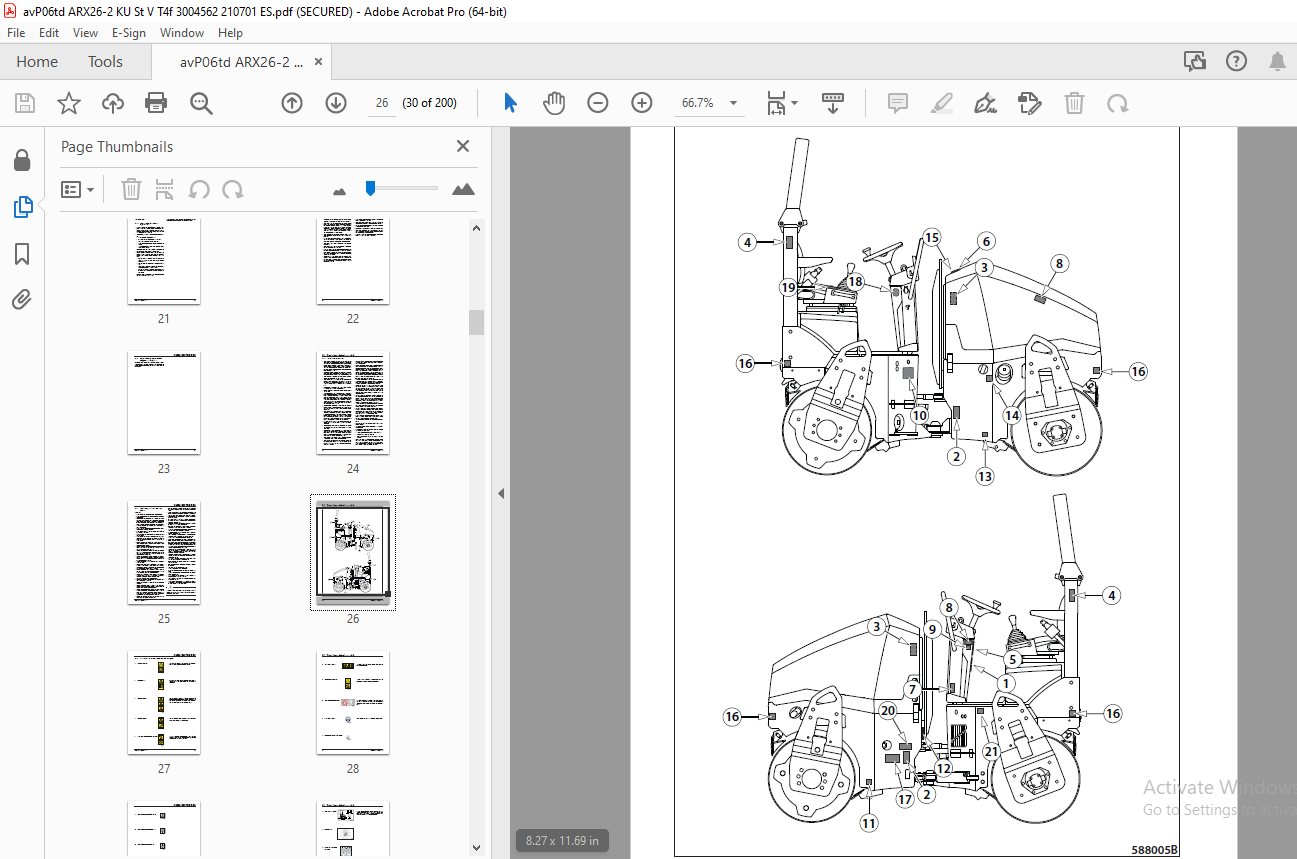The width and height of the screenshot is (1297, 859).
Task: Select the page 21 thumbnail
Action: tap(164, 261)
